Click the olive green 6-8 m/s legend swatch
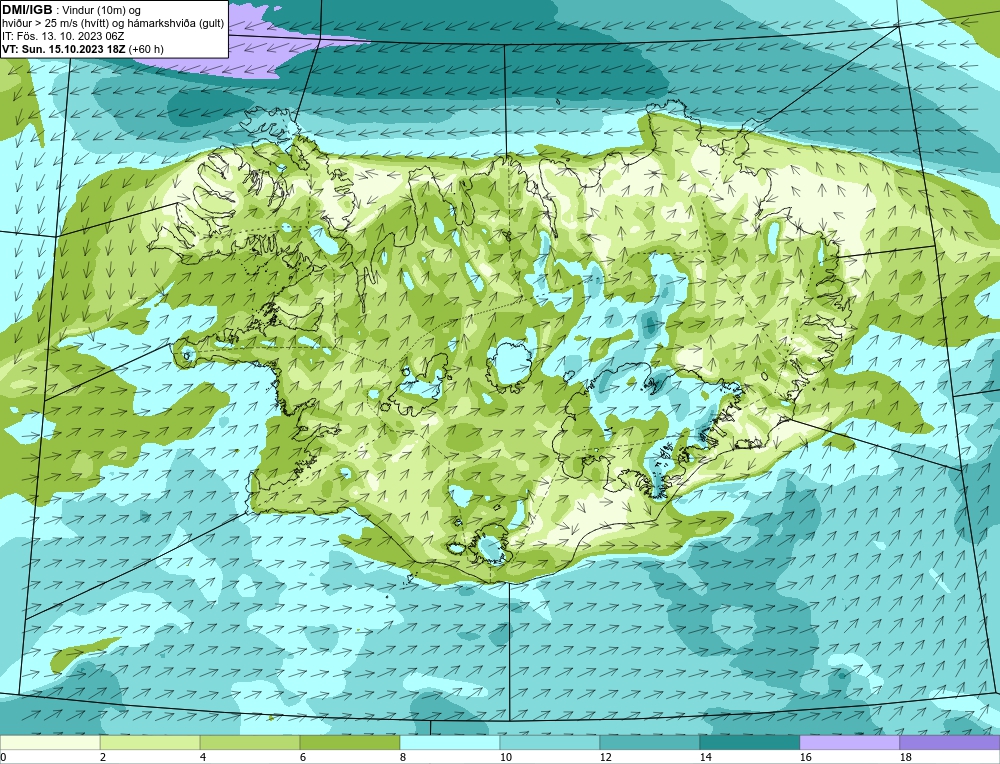1000x764 pixels. [350, 743]
